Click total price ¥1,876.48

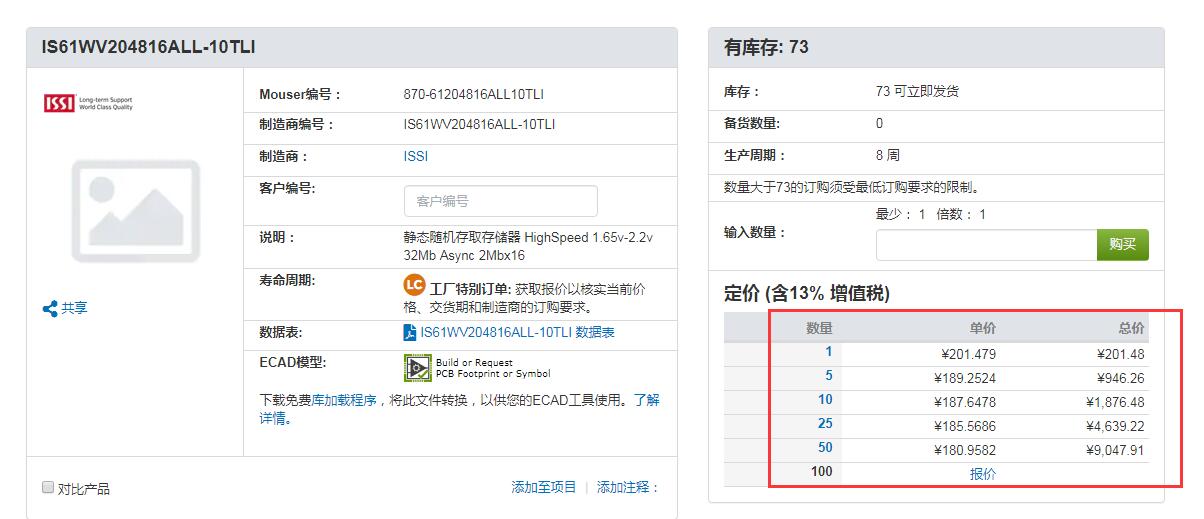[x=1115, y=402]
